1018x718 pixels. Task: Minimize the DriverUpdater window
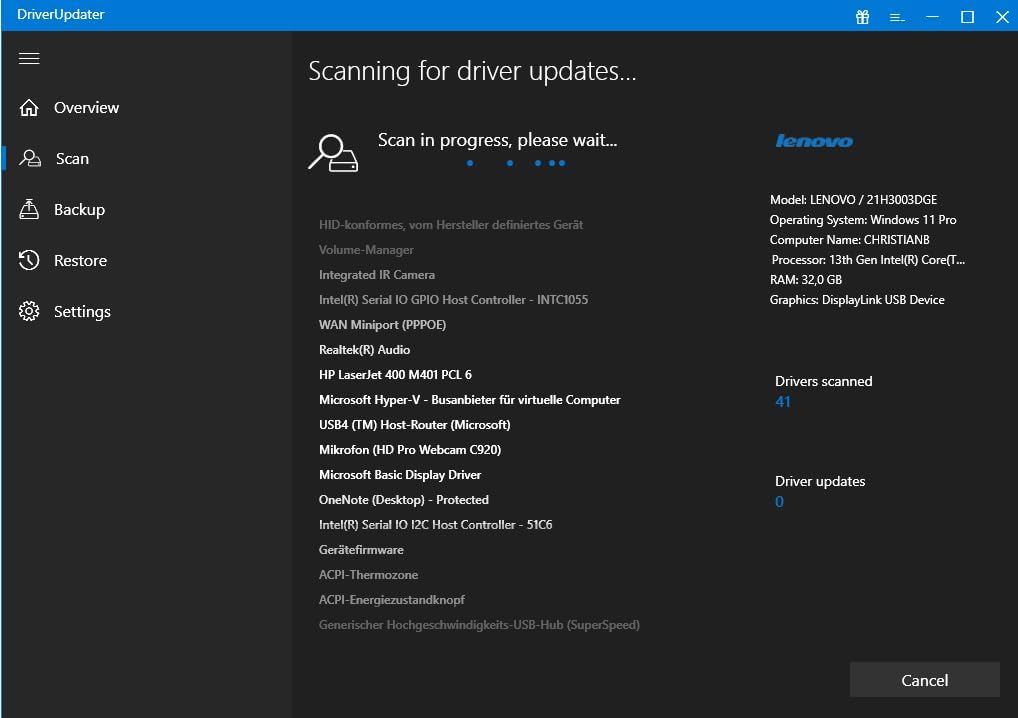pyautogui.click(x=932, y=17)
